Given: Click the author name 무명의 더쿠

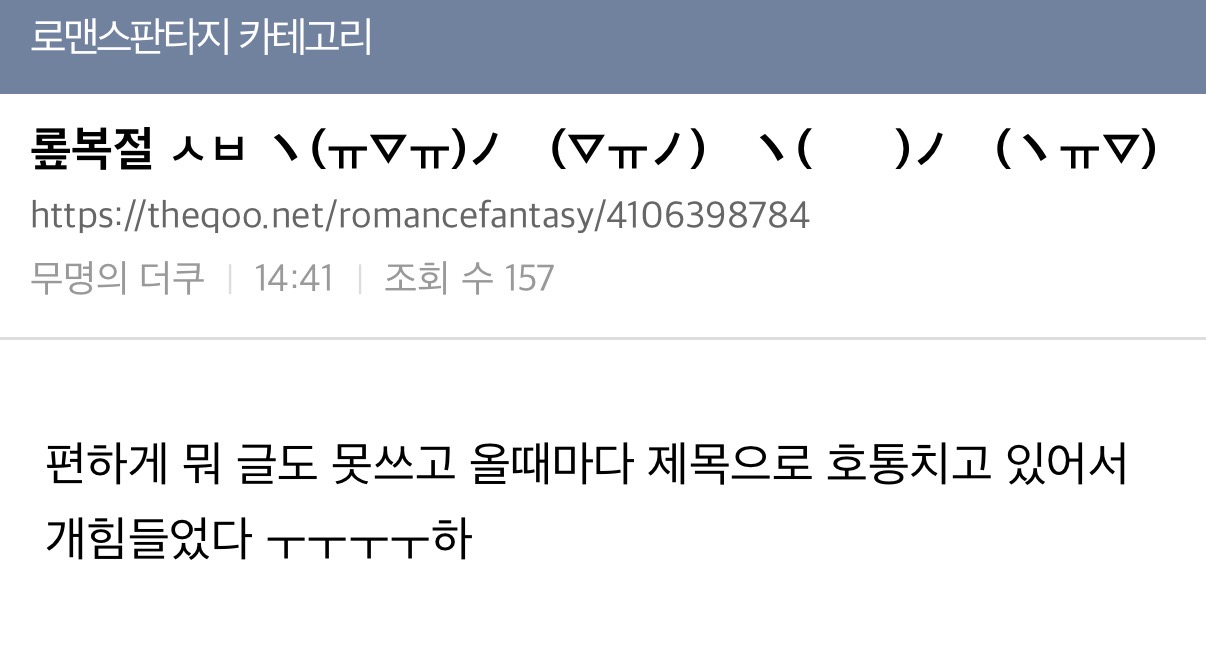Looking at the screenshot, I should [x=117, y=277].
